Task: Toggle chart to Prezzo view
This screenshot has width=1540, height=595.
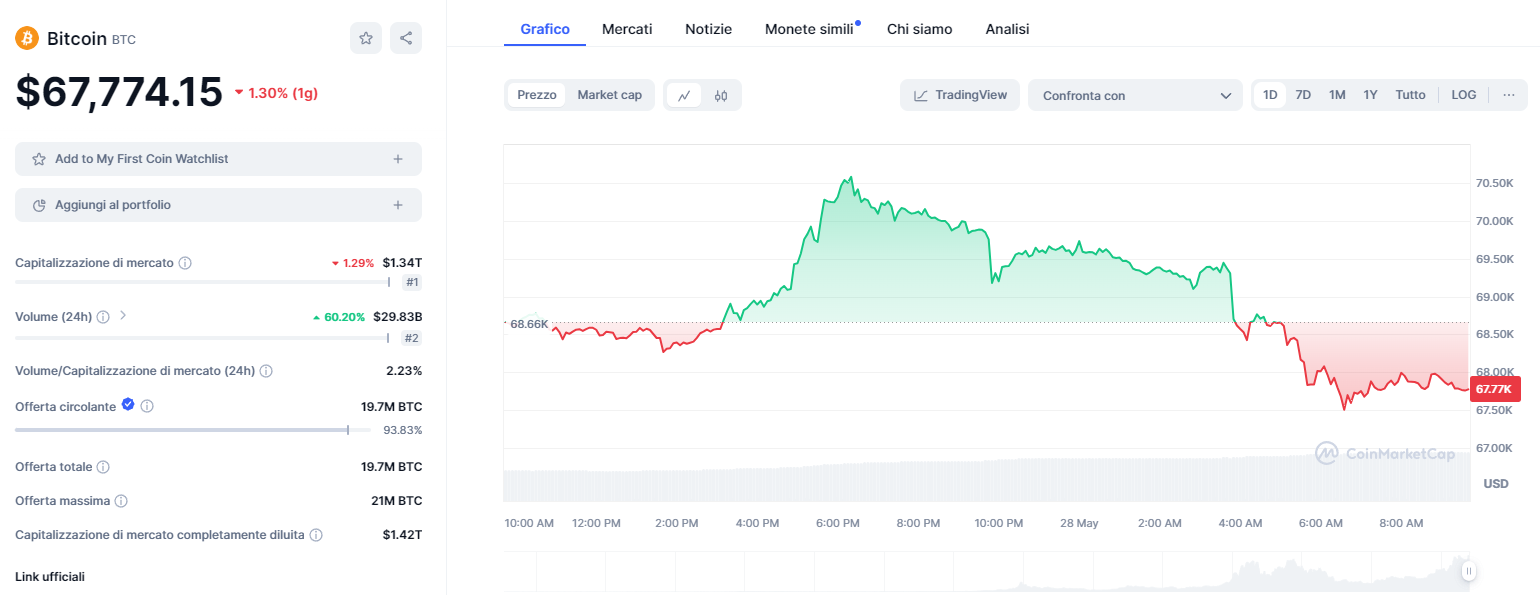Action: click(x=537, y=95)
